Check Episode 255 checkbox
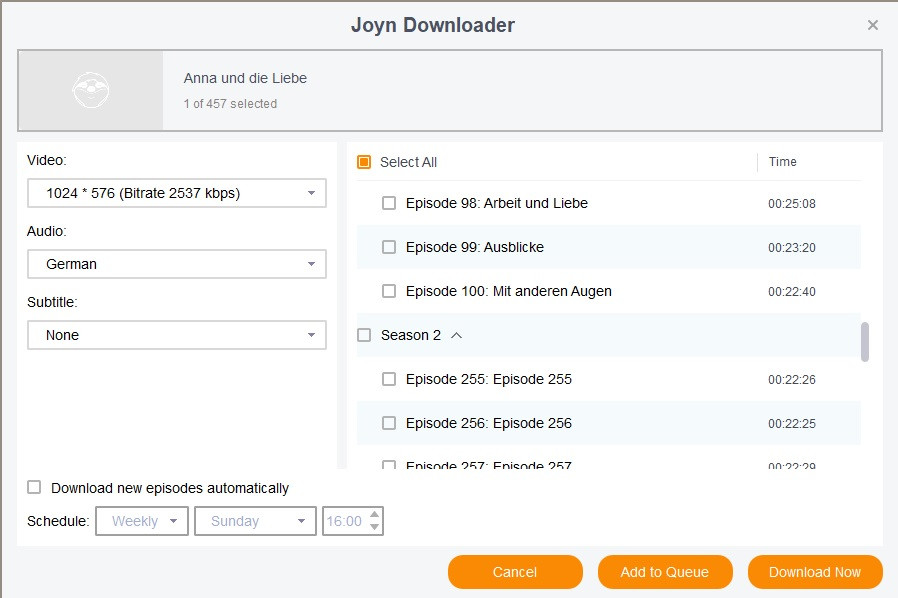The height and width of the screenshot is (598, 898). [389, 379]
